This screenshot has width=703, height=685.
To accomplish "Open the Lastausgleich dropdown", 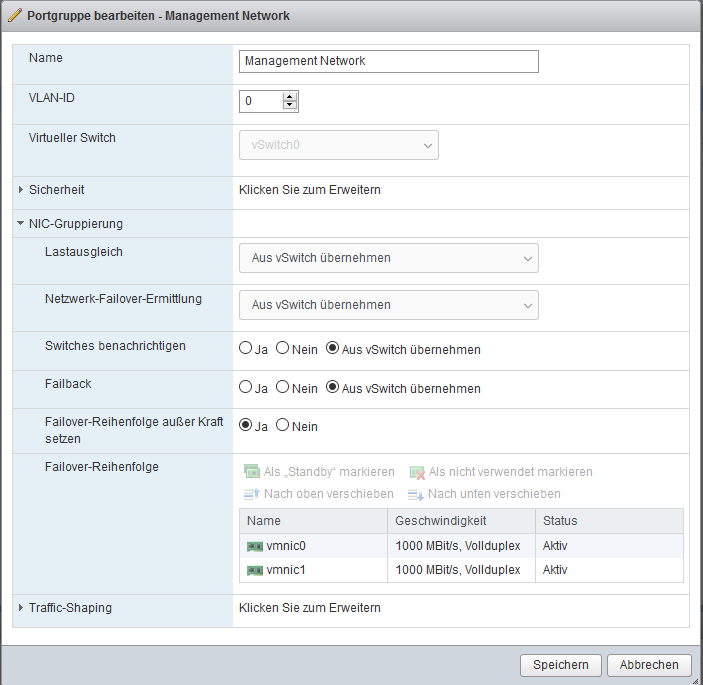I will [388, 258].
